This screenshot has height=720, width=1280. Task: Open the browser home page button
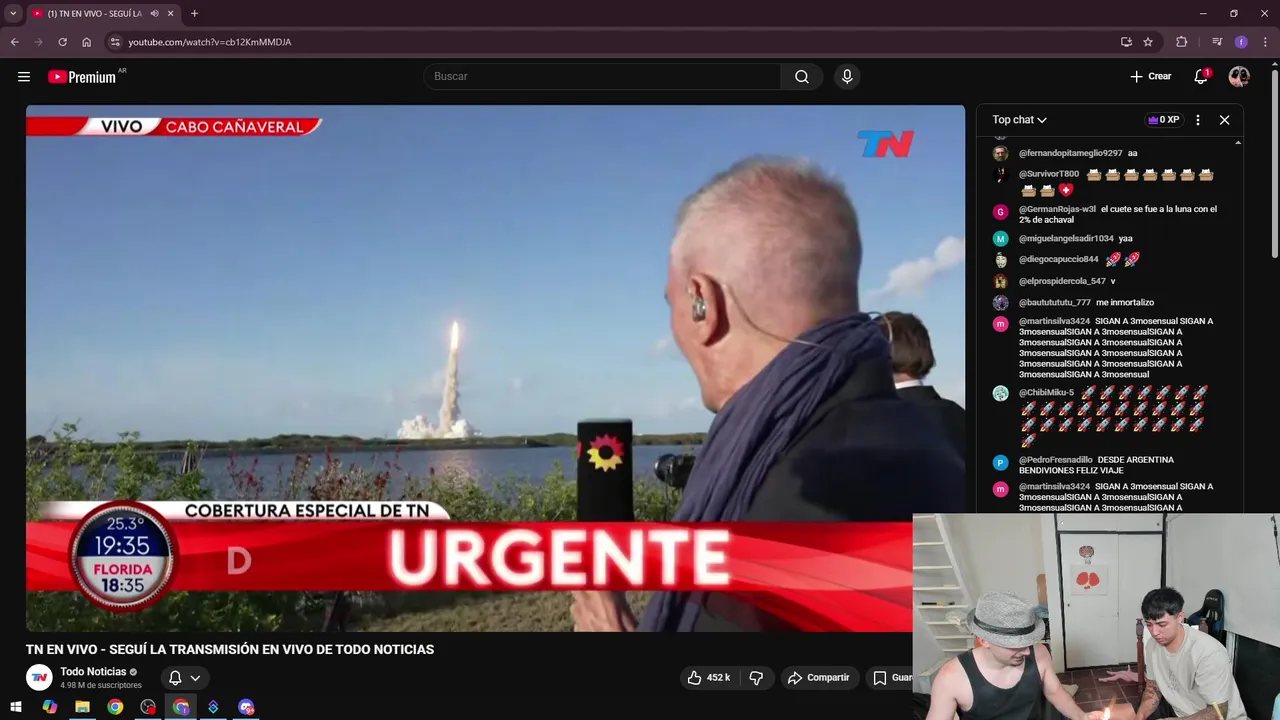pos(86,42)
